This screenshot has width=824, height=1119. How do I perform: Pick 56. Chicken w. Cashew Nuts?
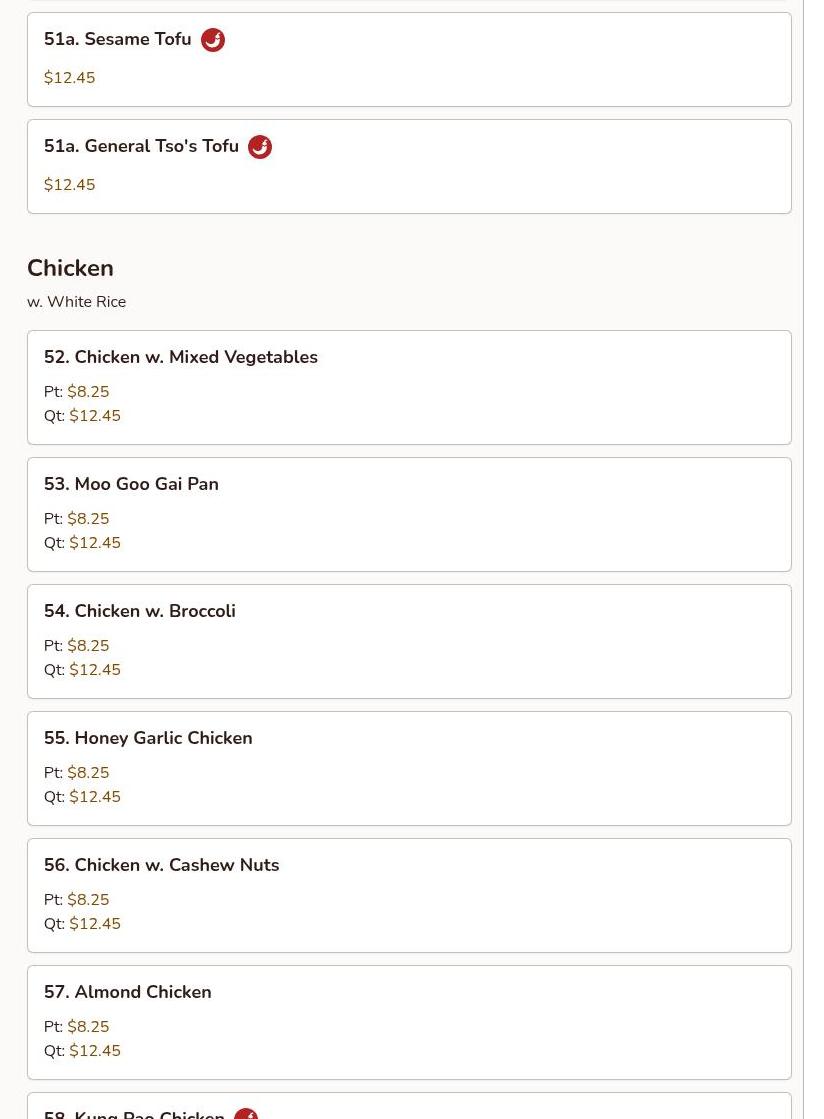pyautogui.click(x=161, y=865)
